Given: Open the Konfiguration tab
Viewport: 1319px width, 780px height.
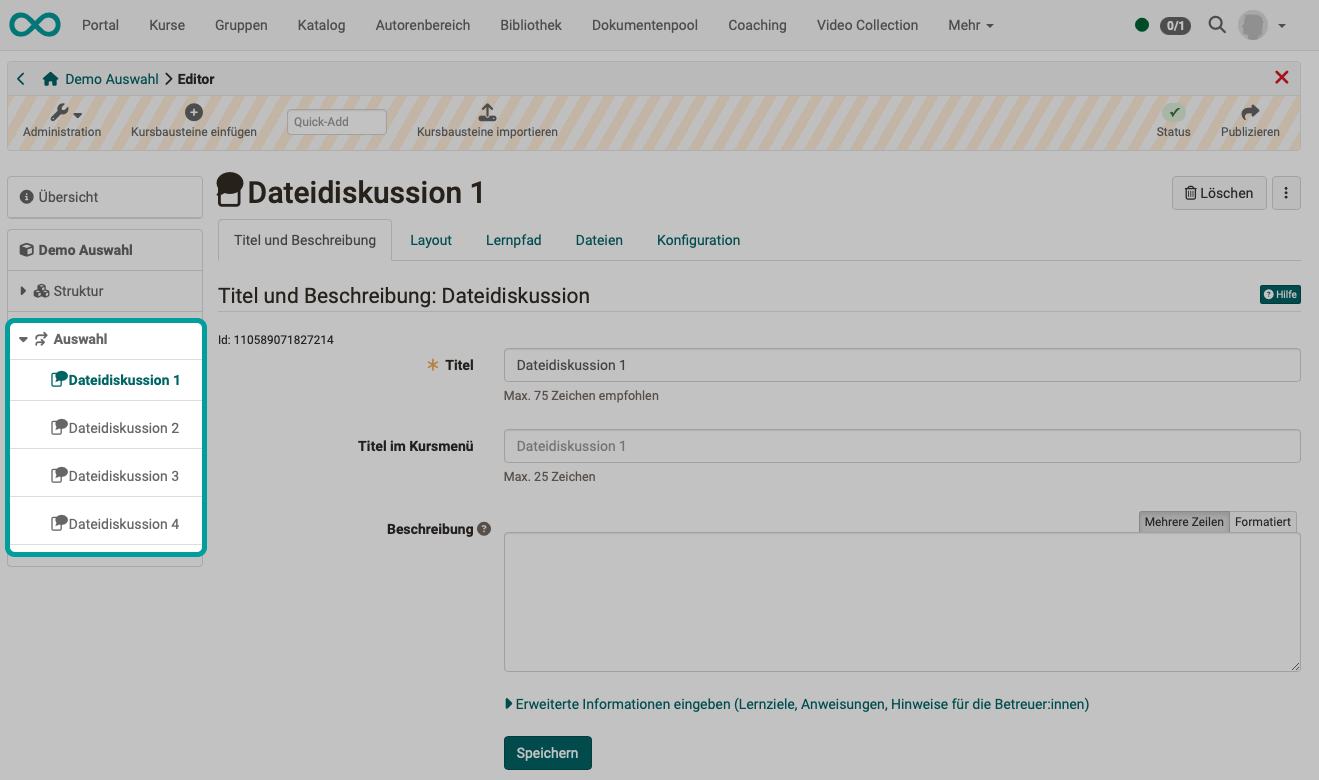Looking at the screenshot, I should coord(698,240).
